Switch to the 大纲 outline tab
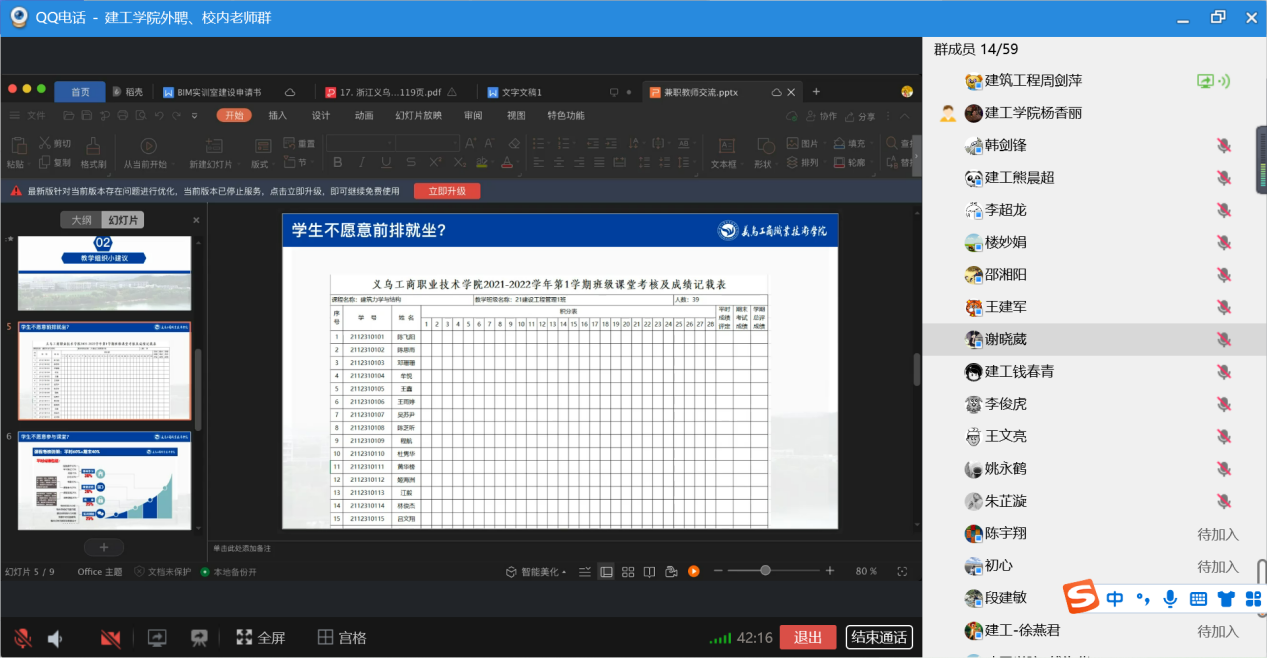The image size is (1267, 658). (79, 220)
